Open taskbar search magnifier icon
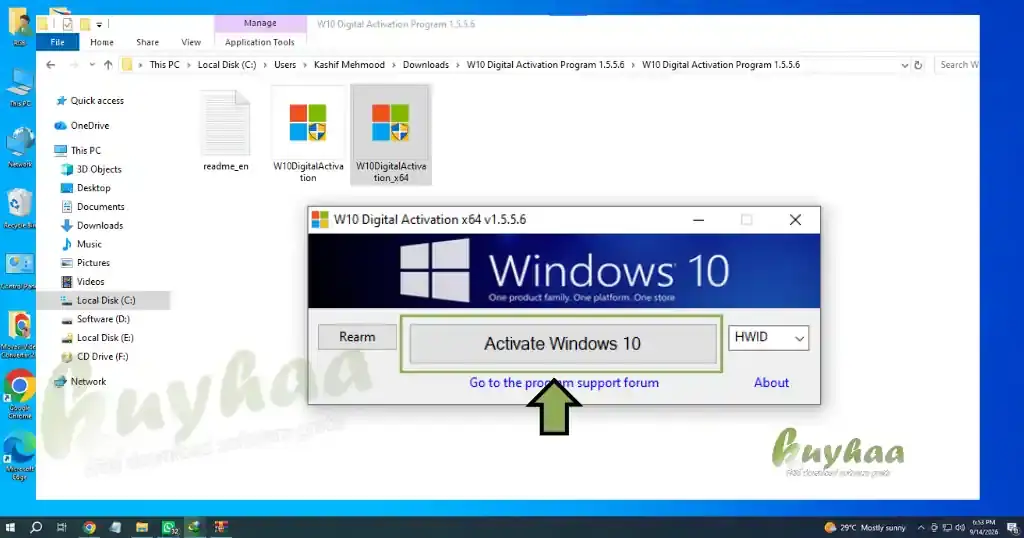This screenshot has height=538, width=1024. click(36, 527)
